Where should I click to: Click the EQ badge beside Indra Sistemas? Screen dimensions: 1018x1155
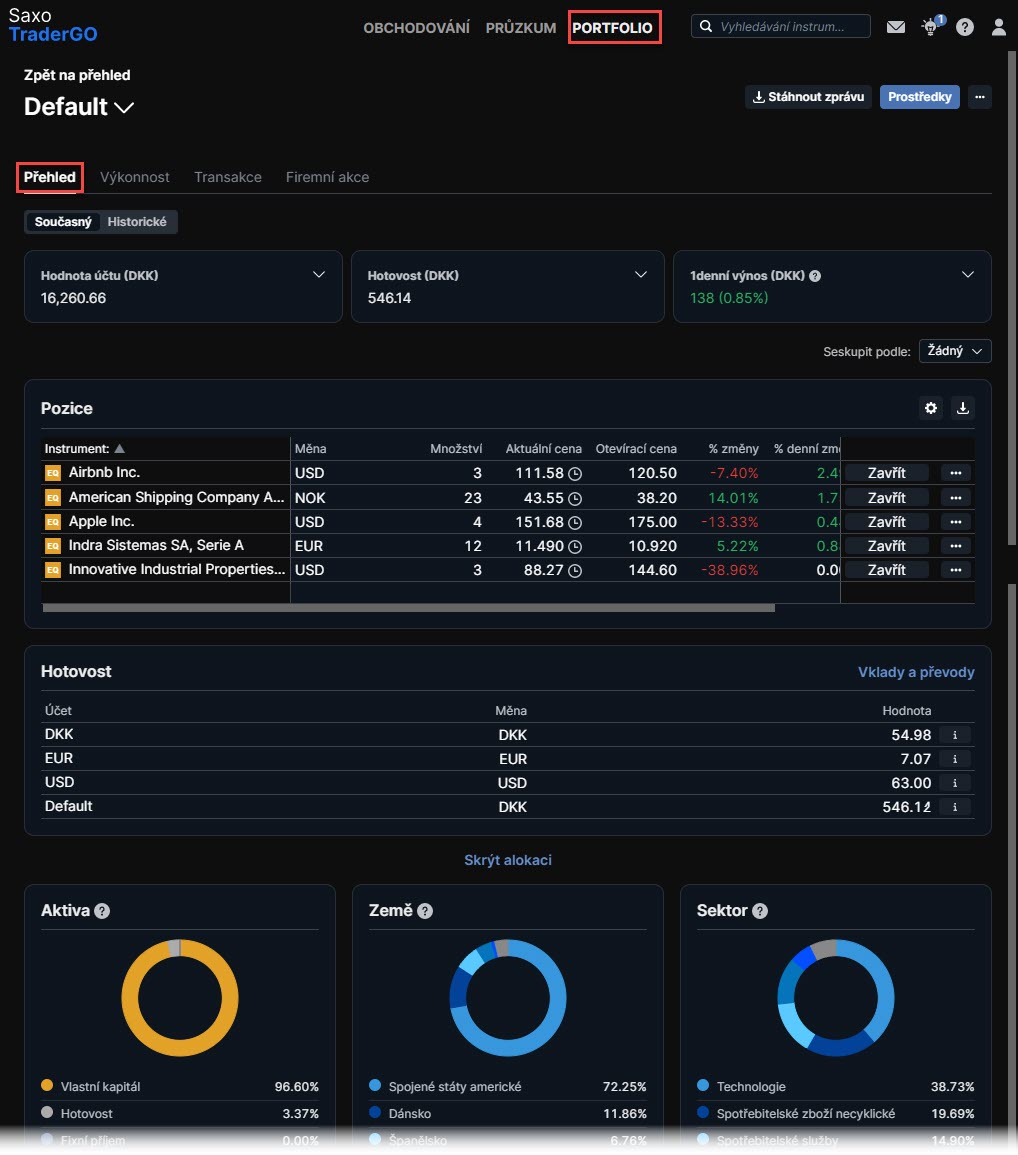[x=53, y=546]
